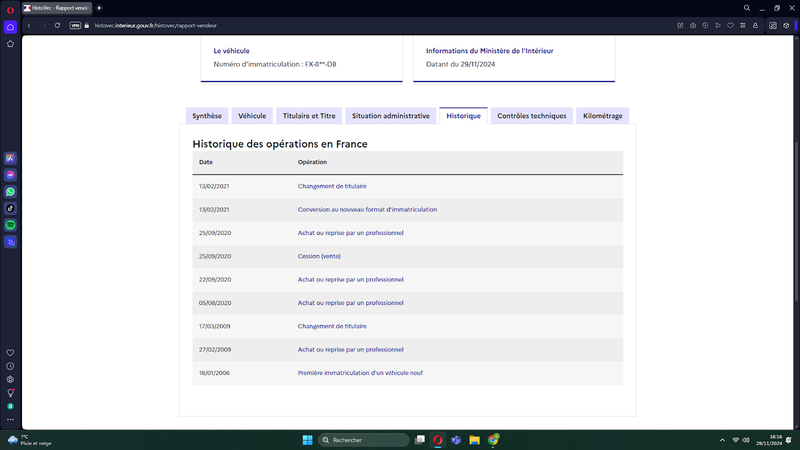Open Messenger in the sidebar
The width and height of the screenshot is (800, 450).
pos(10,175)
